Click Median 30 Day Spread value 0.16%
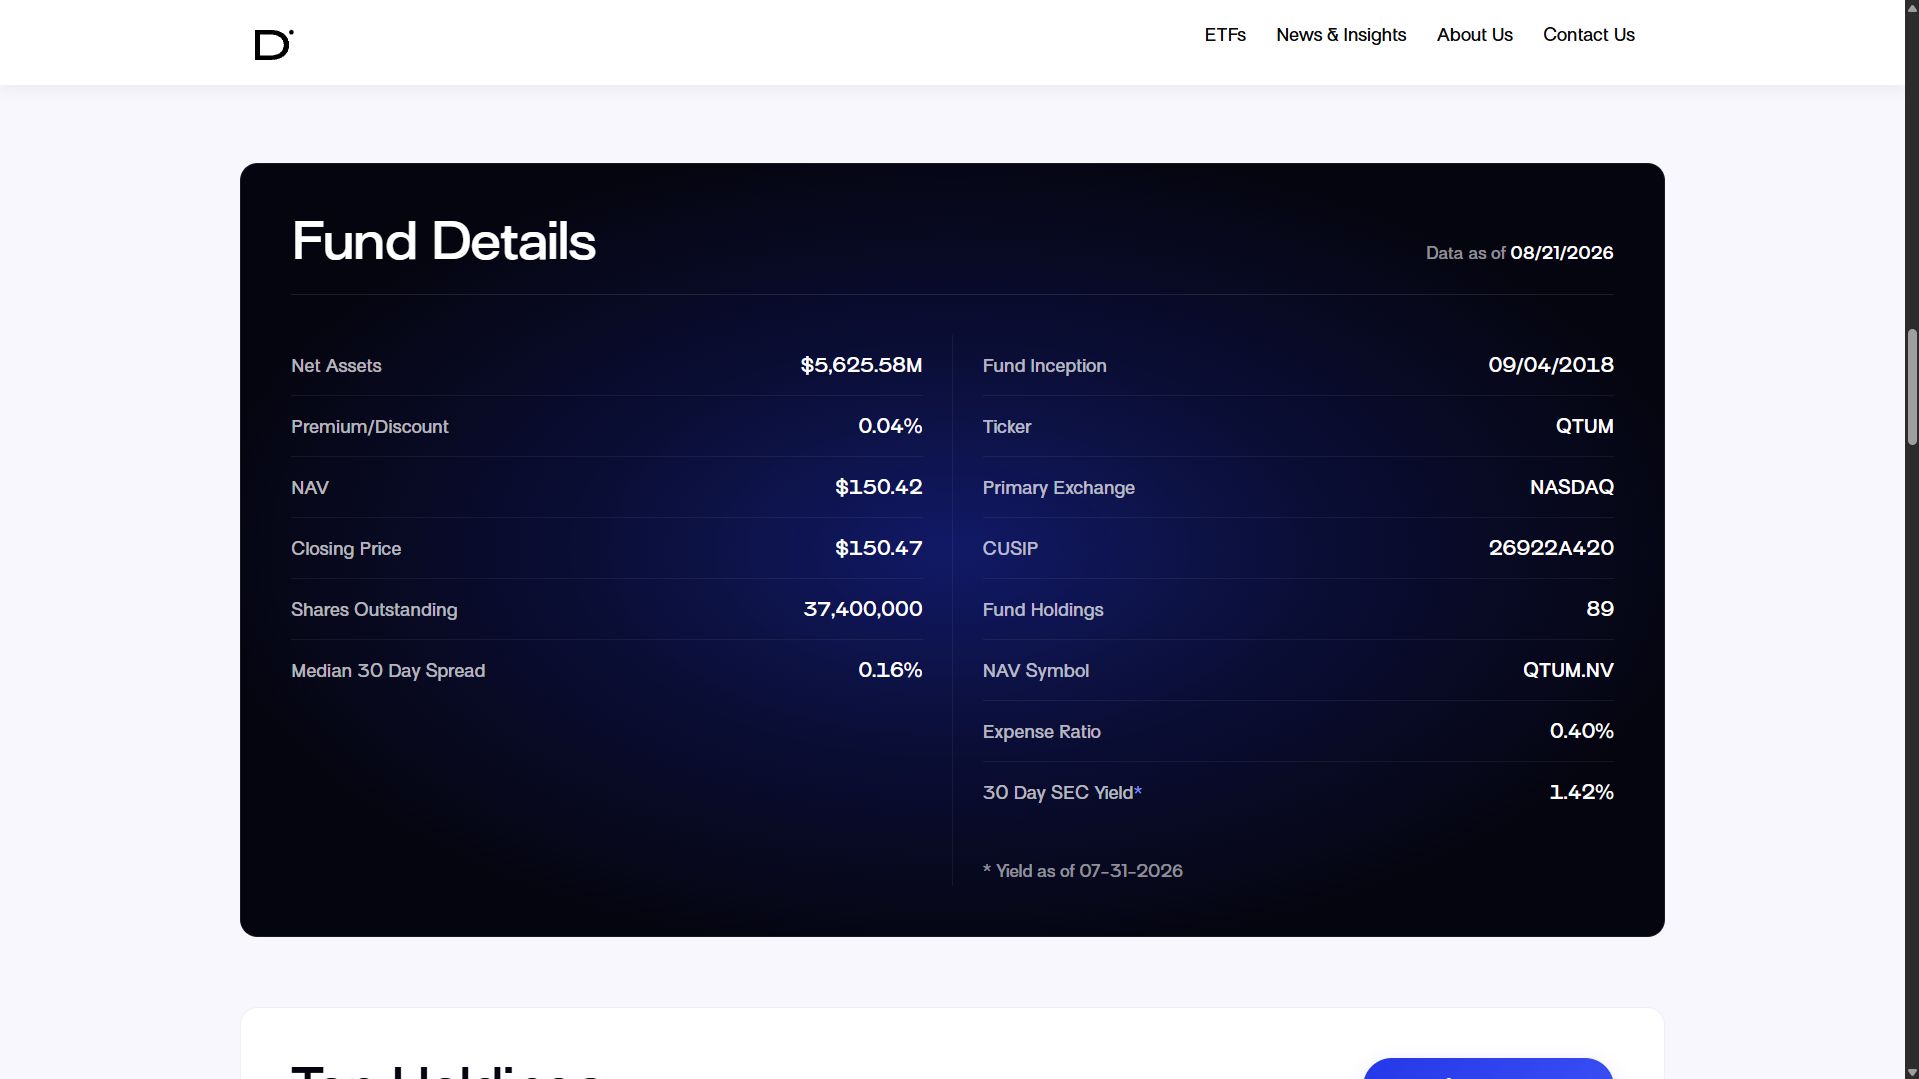The height and width of the screenshot is (1079, 1919). [890, 670]
